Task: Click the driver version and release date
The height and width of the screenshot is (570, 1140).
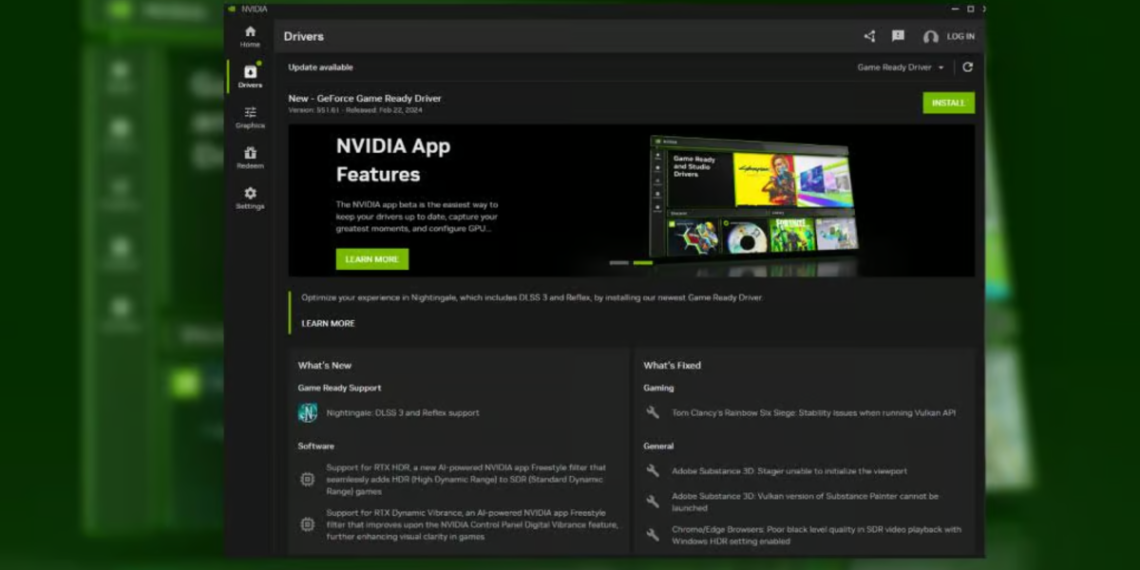Action: click(x=355, y=111)
